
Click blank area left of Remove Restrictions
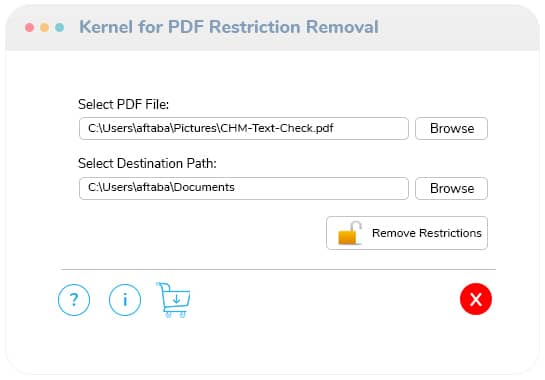pyautogui.click(x=202, y=233)
